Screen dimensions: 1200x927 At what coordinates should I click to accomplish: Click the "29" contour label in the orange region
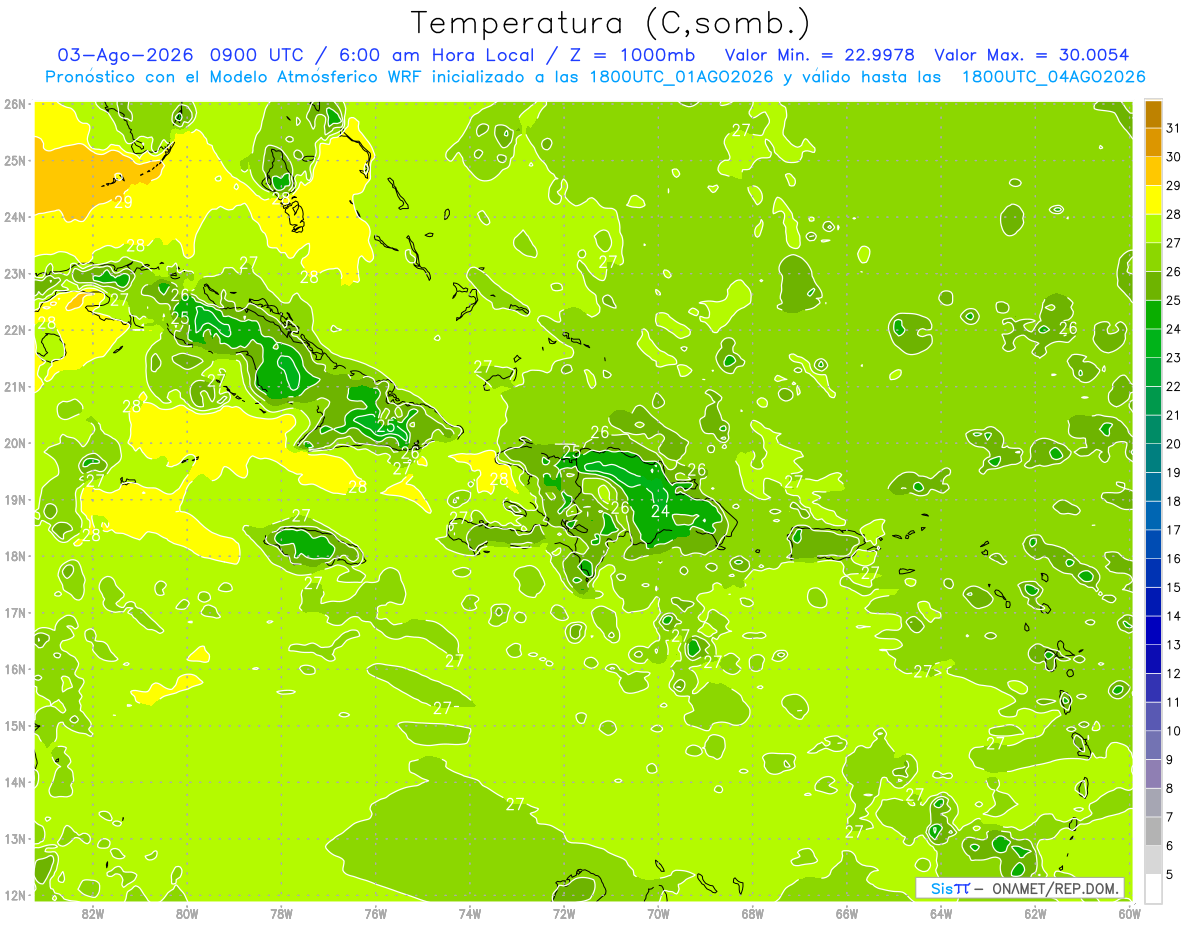124,201
